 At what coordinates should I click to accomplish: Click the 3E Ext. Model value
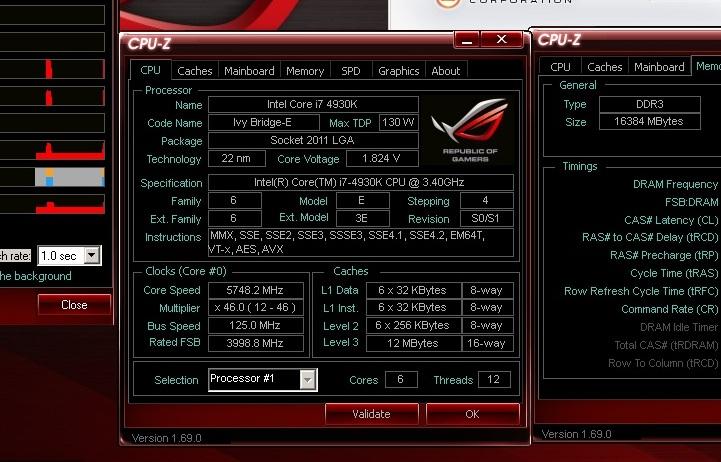point(362,218)
